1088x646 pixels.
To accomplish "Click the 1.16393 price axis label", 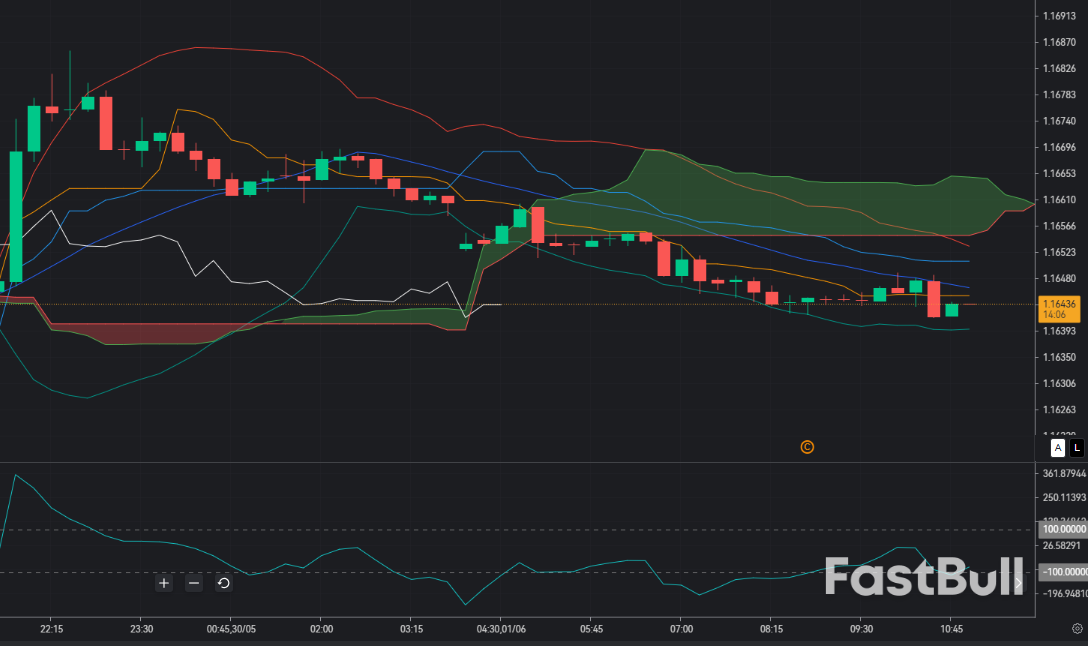I will pos(1060,331).
